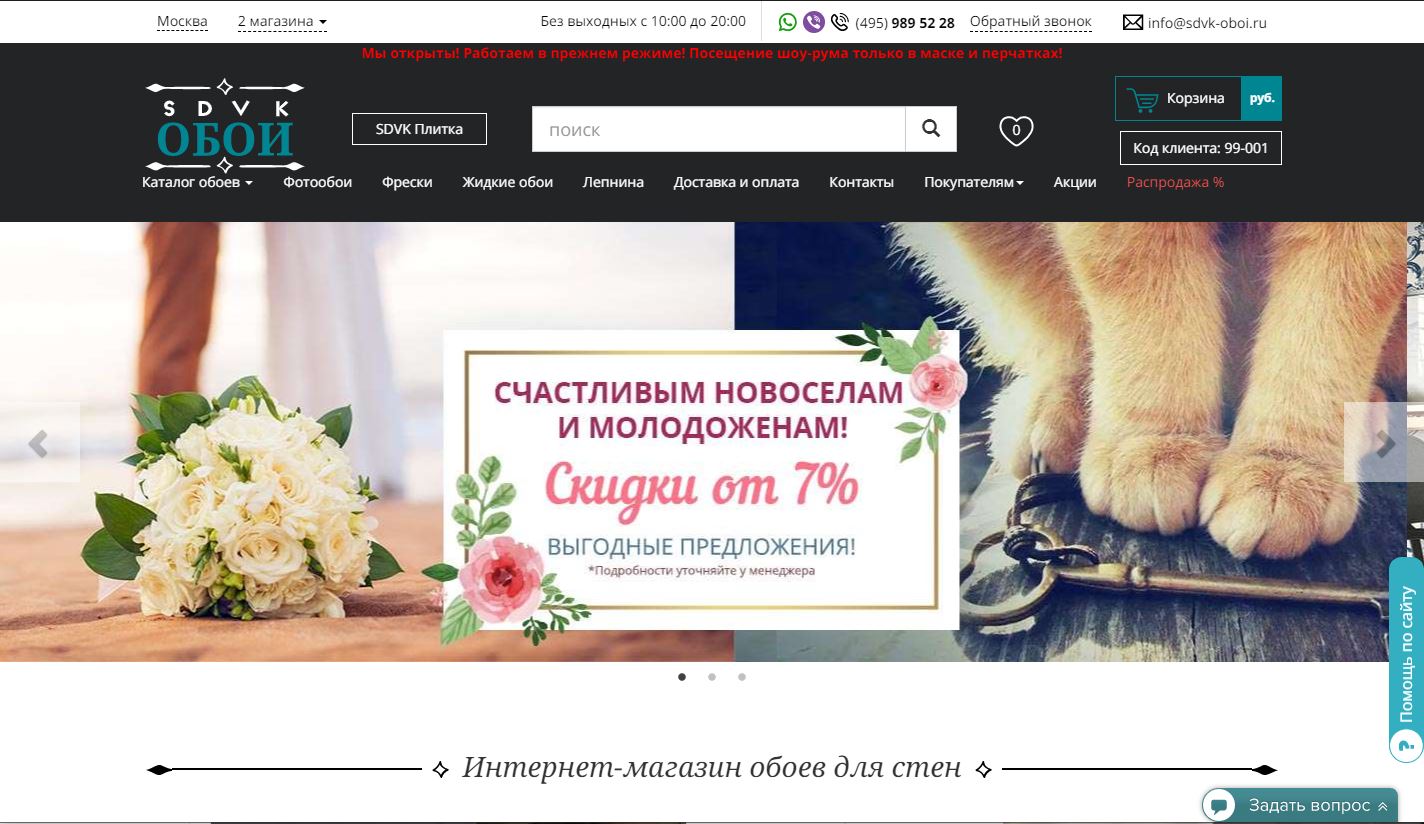
Task: Click the magnifier search button
Action: 931,129
